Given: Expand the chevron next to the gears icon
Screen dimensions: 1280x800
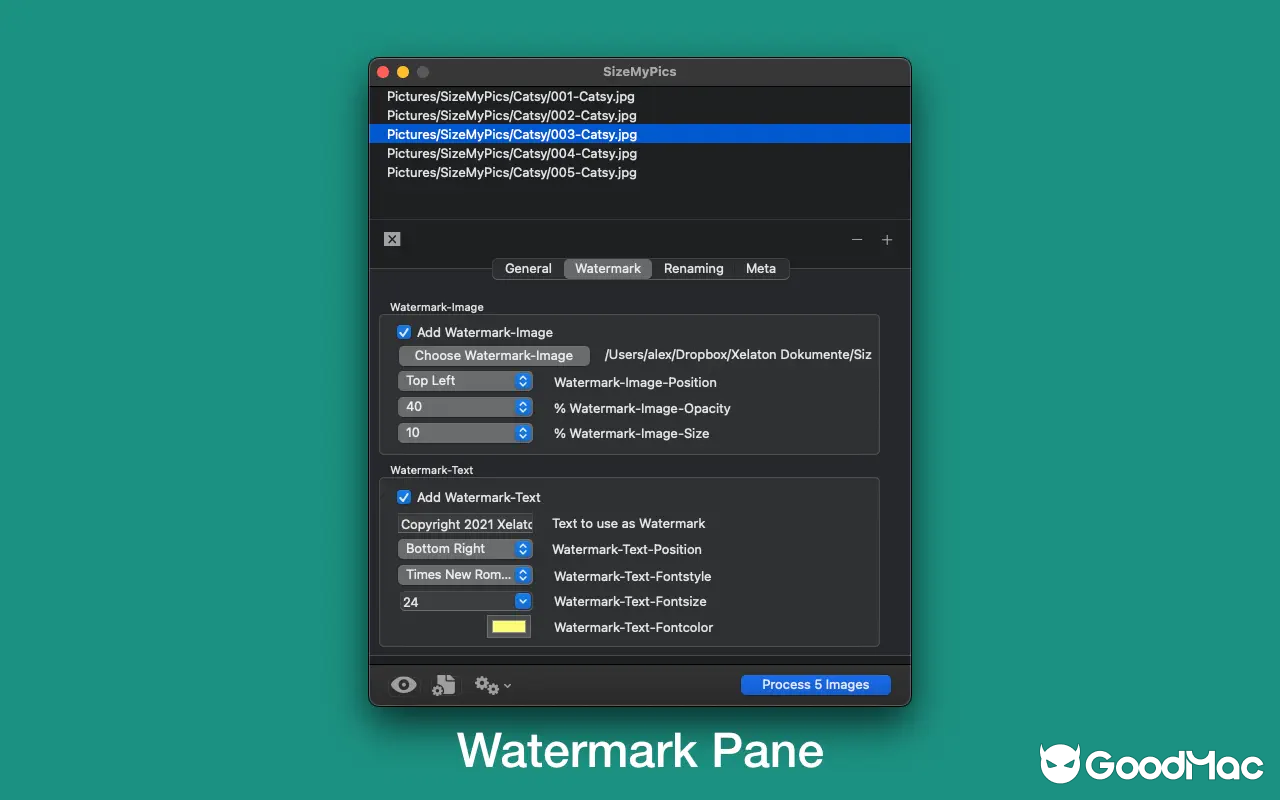Looking at the screenshot, I should click(505, 686).
